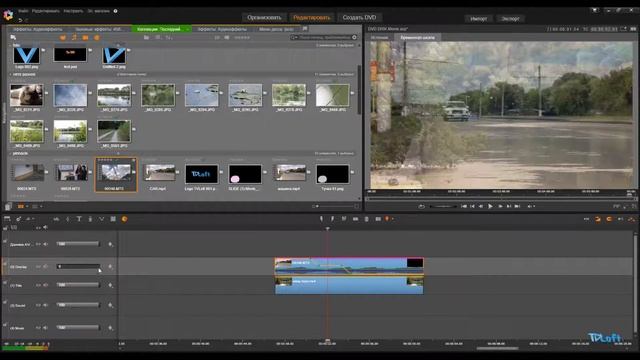The width and height of the screenshot is (640, 360).
Task: Select the cat photo thumbnail
Action: (27, 95)
